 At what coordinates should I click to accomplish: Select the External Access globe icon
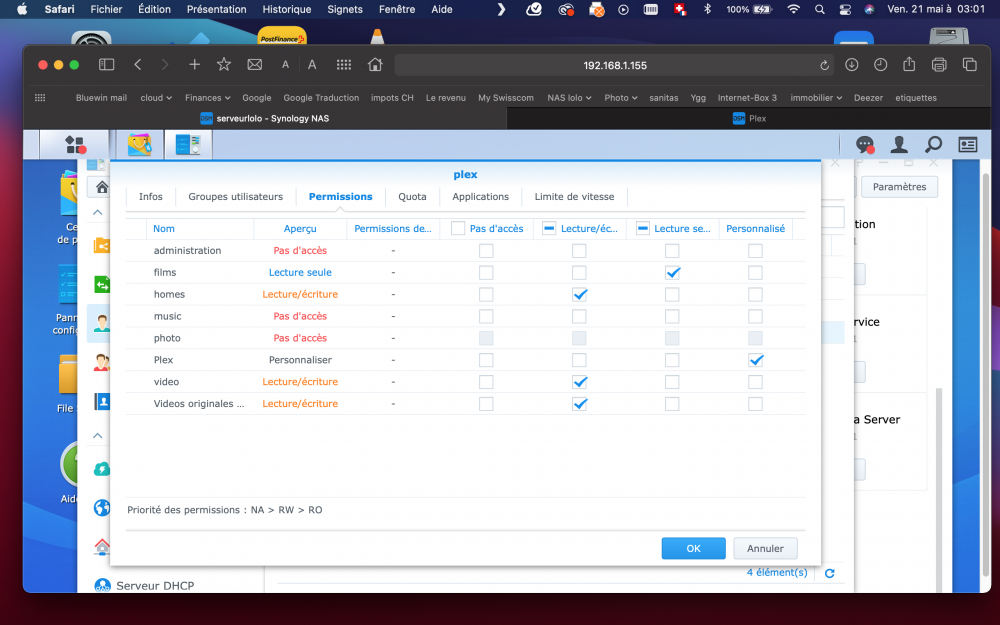pyautogui.click(x=102, y=508)
